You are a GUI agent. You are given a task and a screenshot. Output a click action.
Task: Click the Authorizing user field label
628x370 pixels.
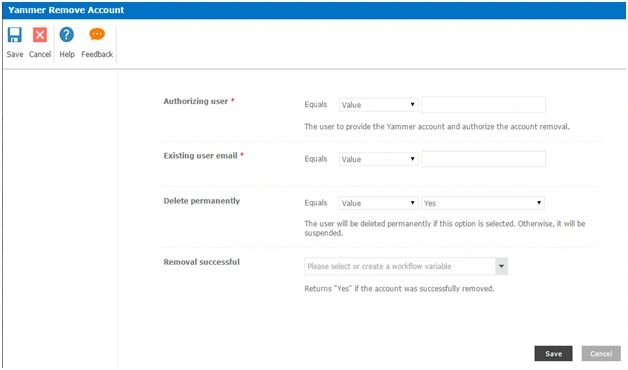tap(195, 101)
